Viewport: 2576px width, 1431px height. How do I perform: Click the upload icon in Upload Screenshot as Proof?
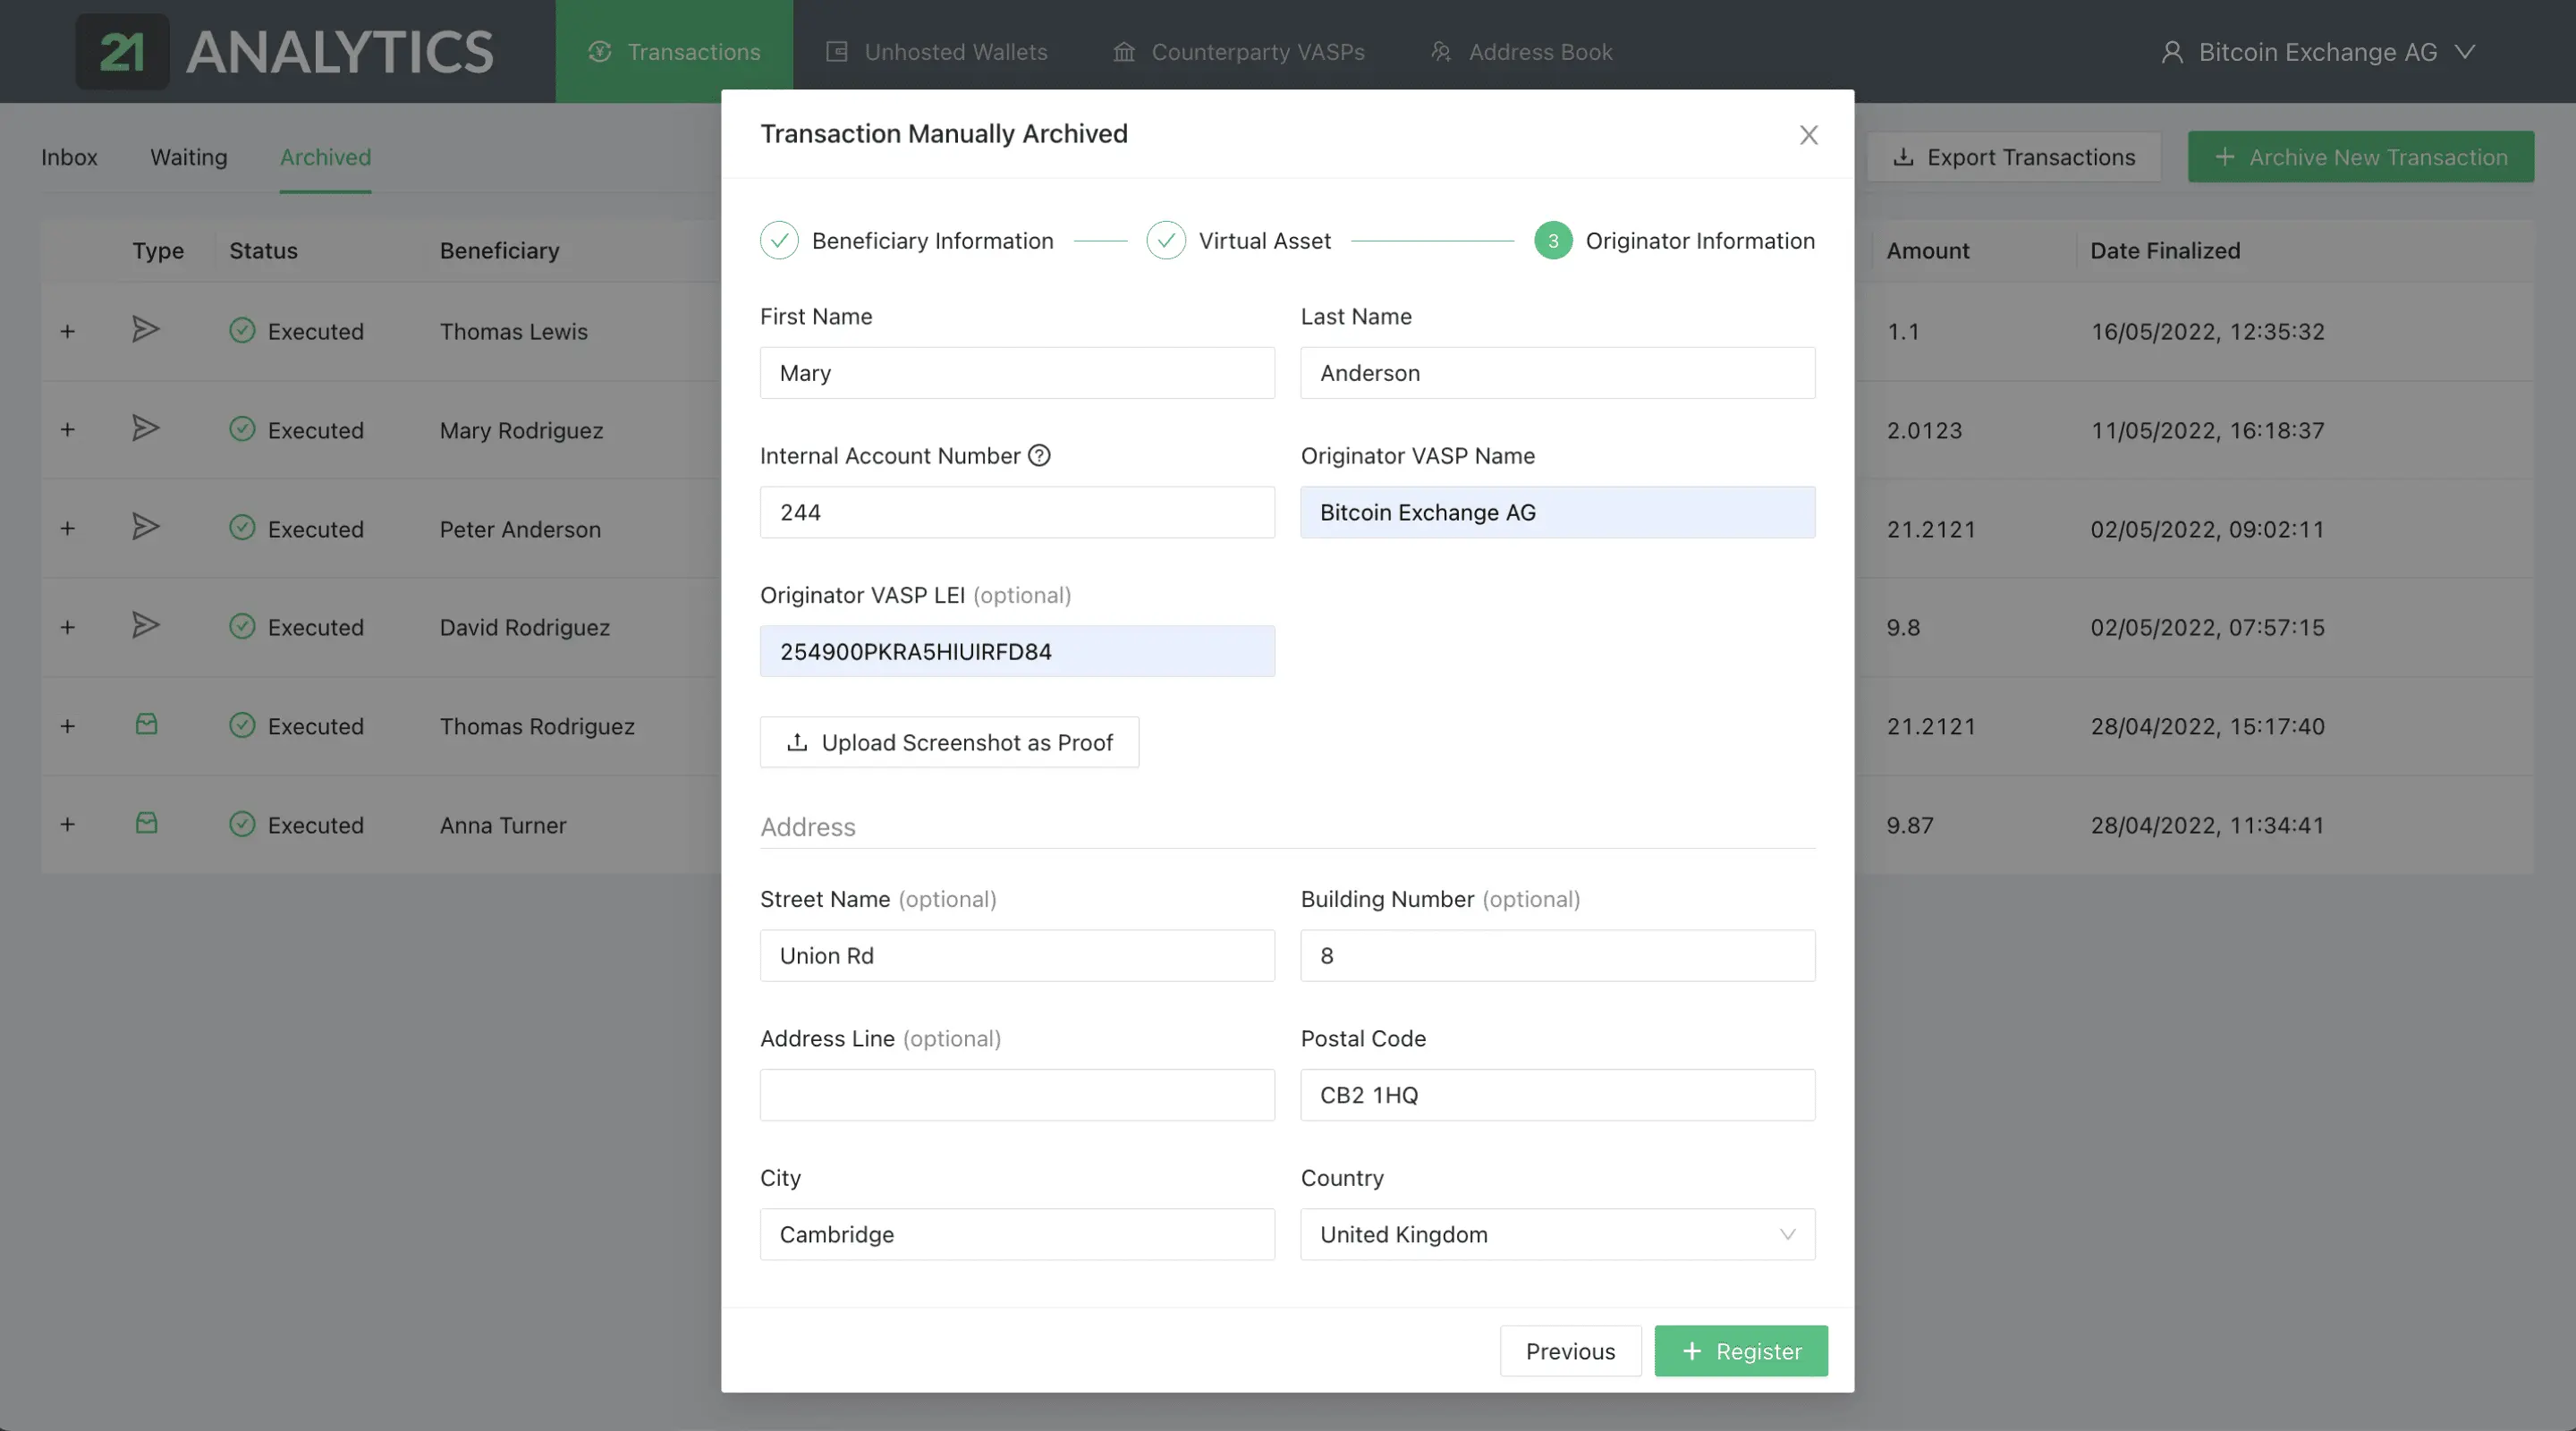point(797,742)
